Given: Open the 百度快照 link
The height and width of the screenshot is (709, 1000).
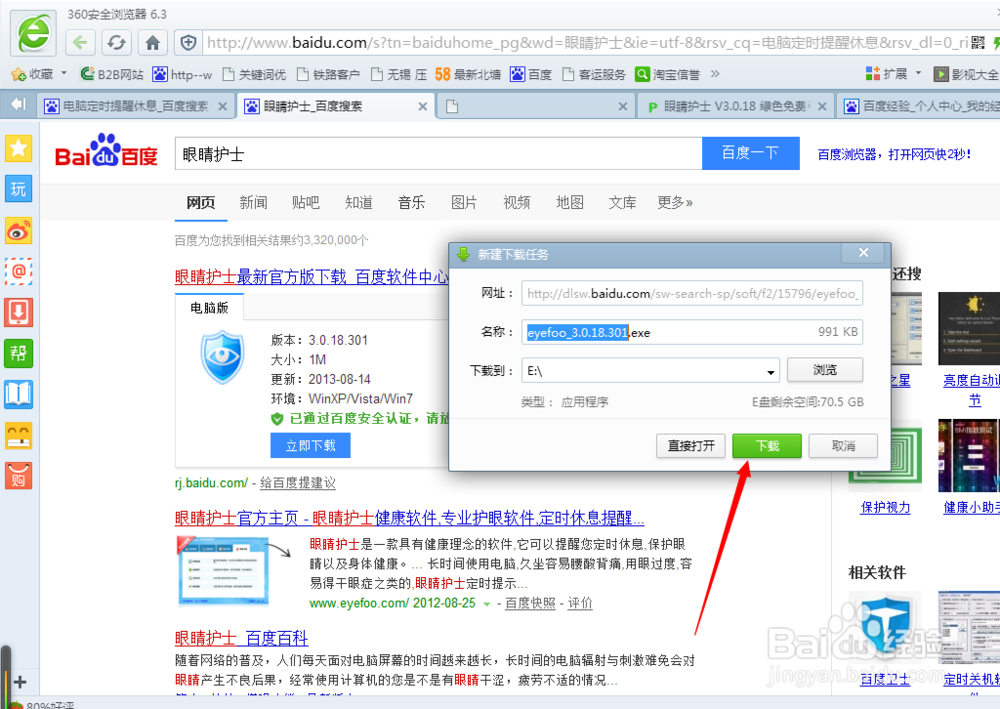Looking at the screenshot, I should [x=530, y=603].
